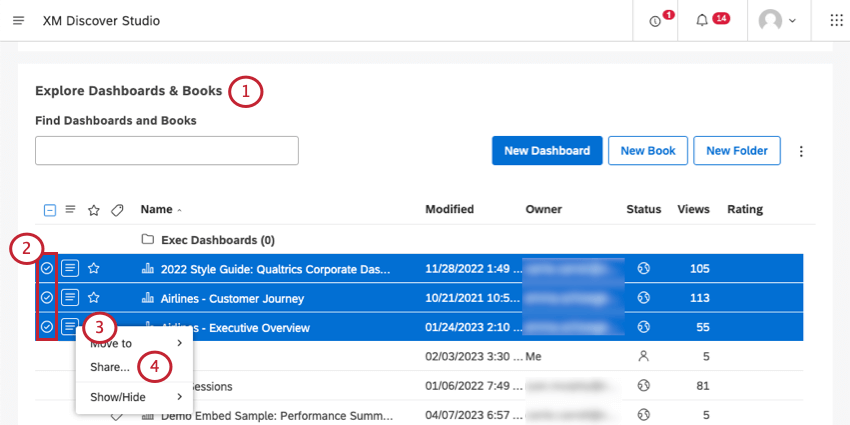Click the New Book button
The image size is (850, 425).
point(648,151)
